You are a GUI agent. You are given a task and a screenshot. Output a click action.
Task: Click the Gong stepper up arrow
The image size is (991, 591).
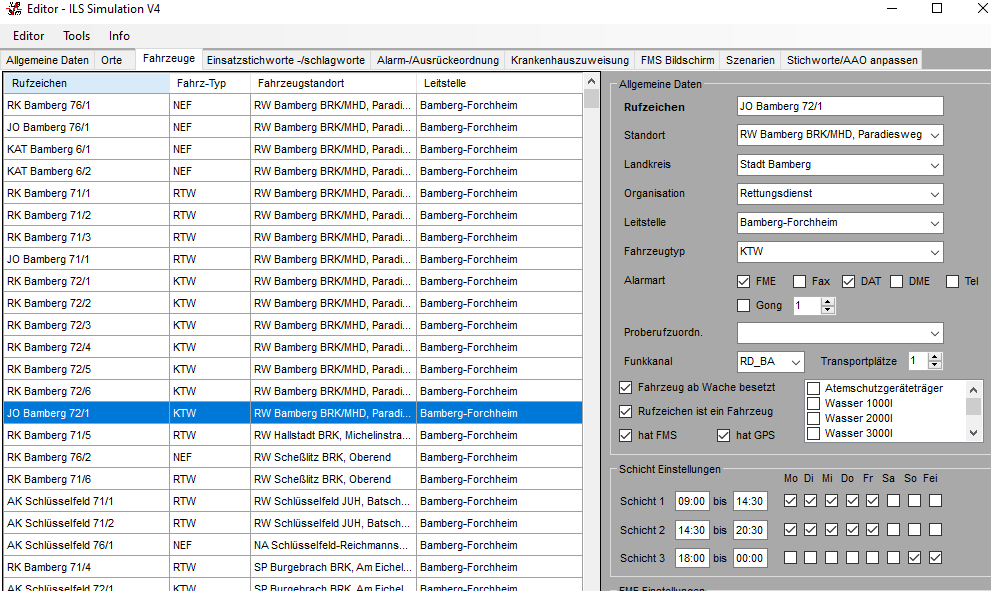coord(827,301)
